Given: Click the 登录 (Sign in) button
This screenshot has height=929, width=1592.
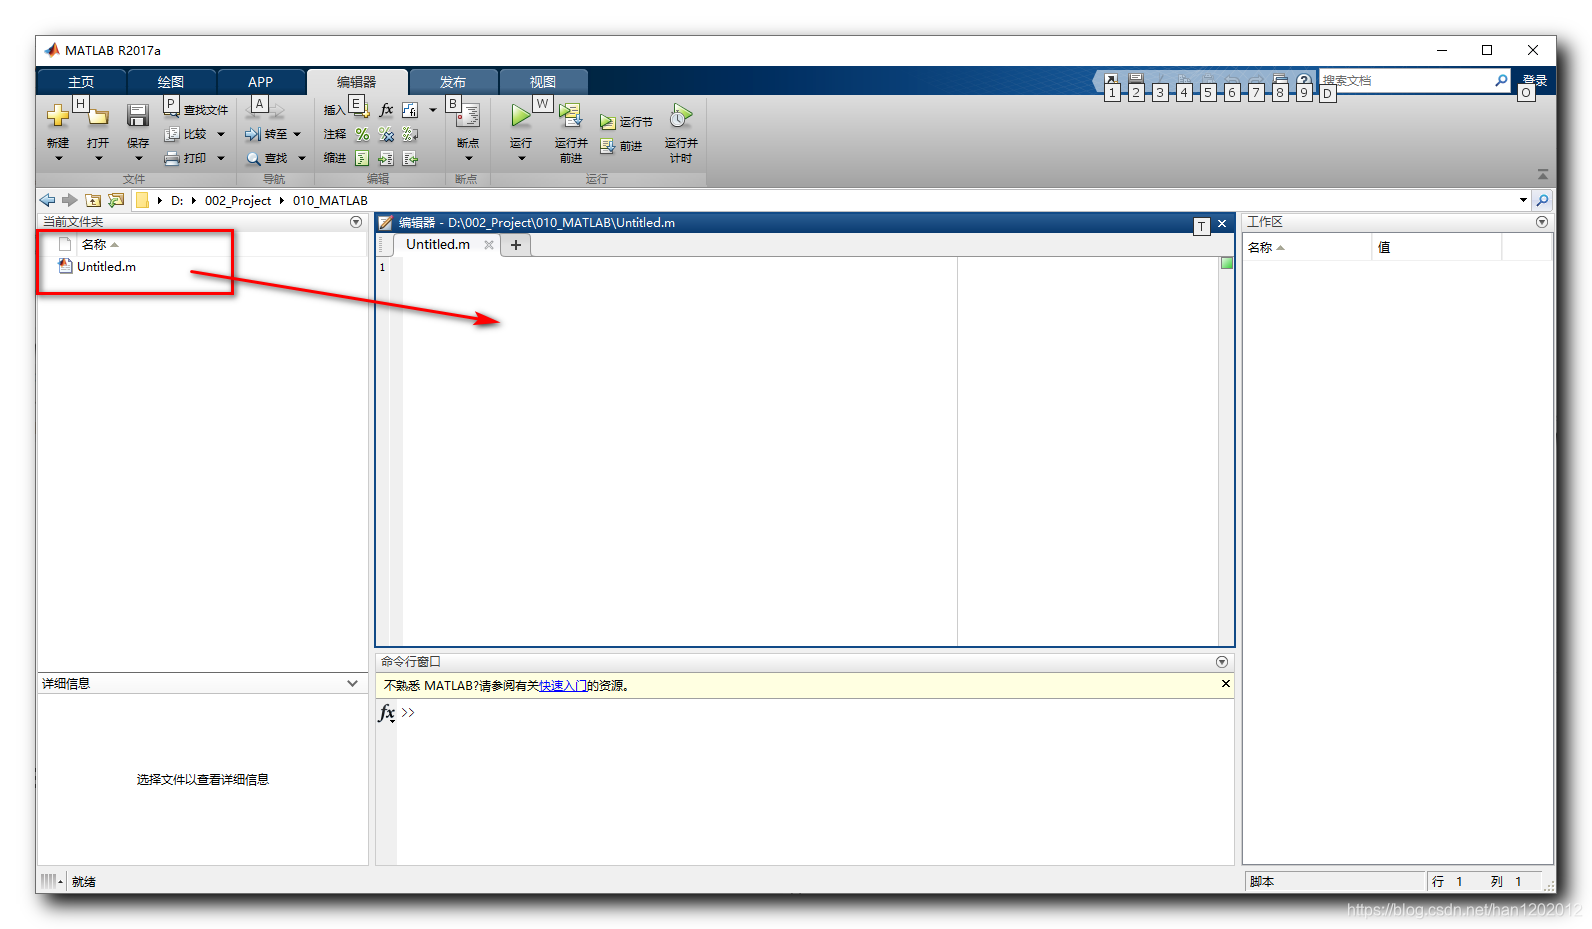Looking at the screenshot, I should (1534, 81).
